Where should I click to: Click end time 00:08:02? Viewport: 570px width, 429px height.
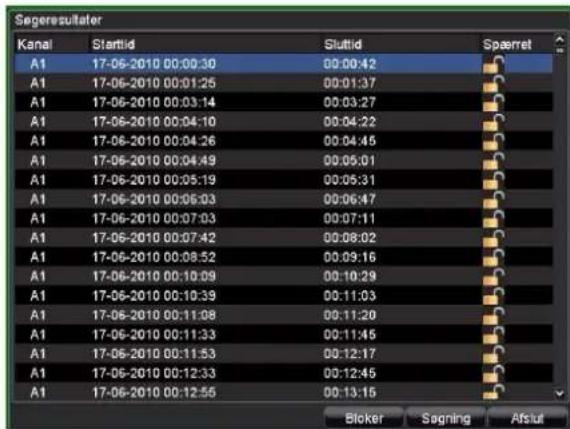[349, 238]
